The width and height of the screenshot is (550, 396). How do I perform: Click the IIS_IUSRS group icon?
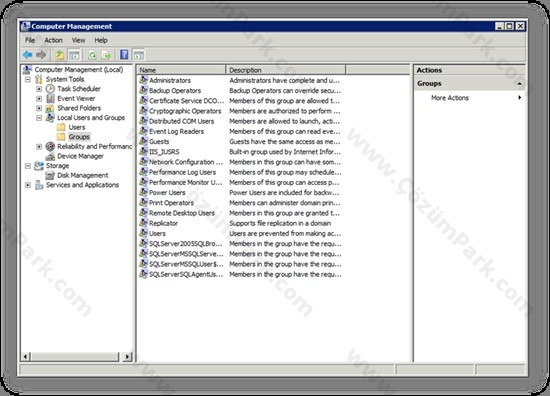click(143, 151)
